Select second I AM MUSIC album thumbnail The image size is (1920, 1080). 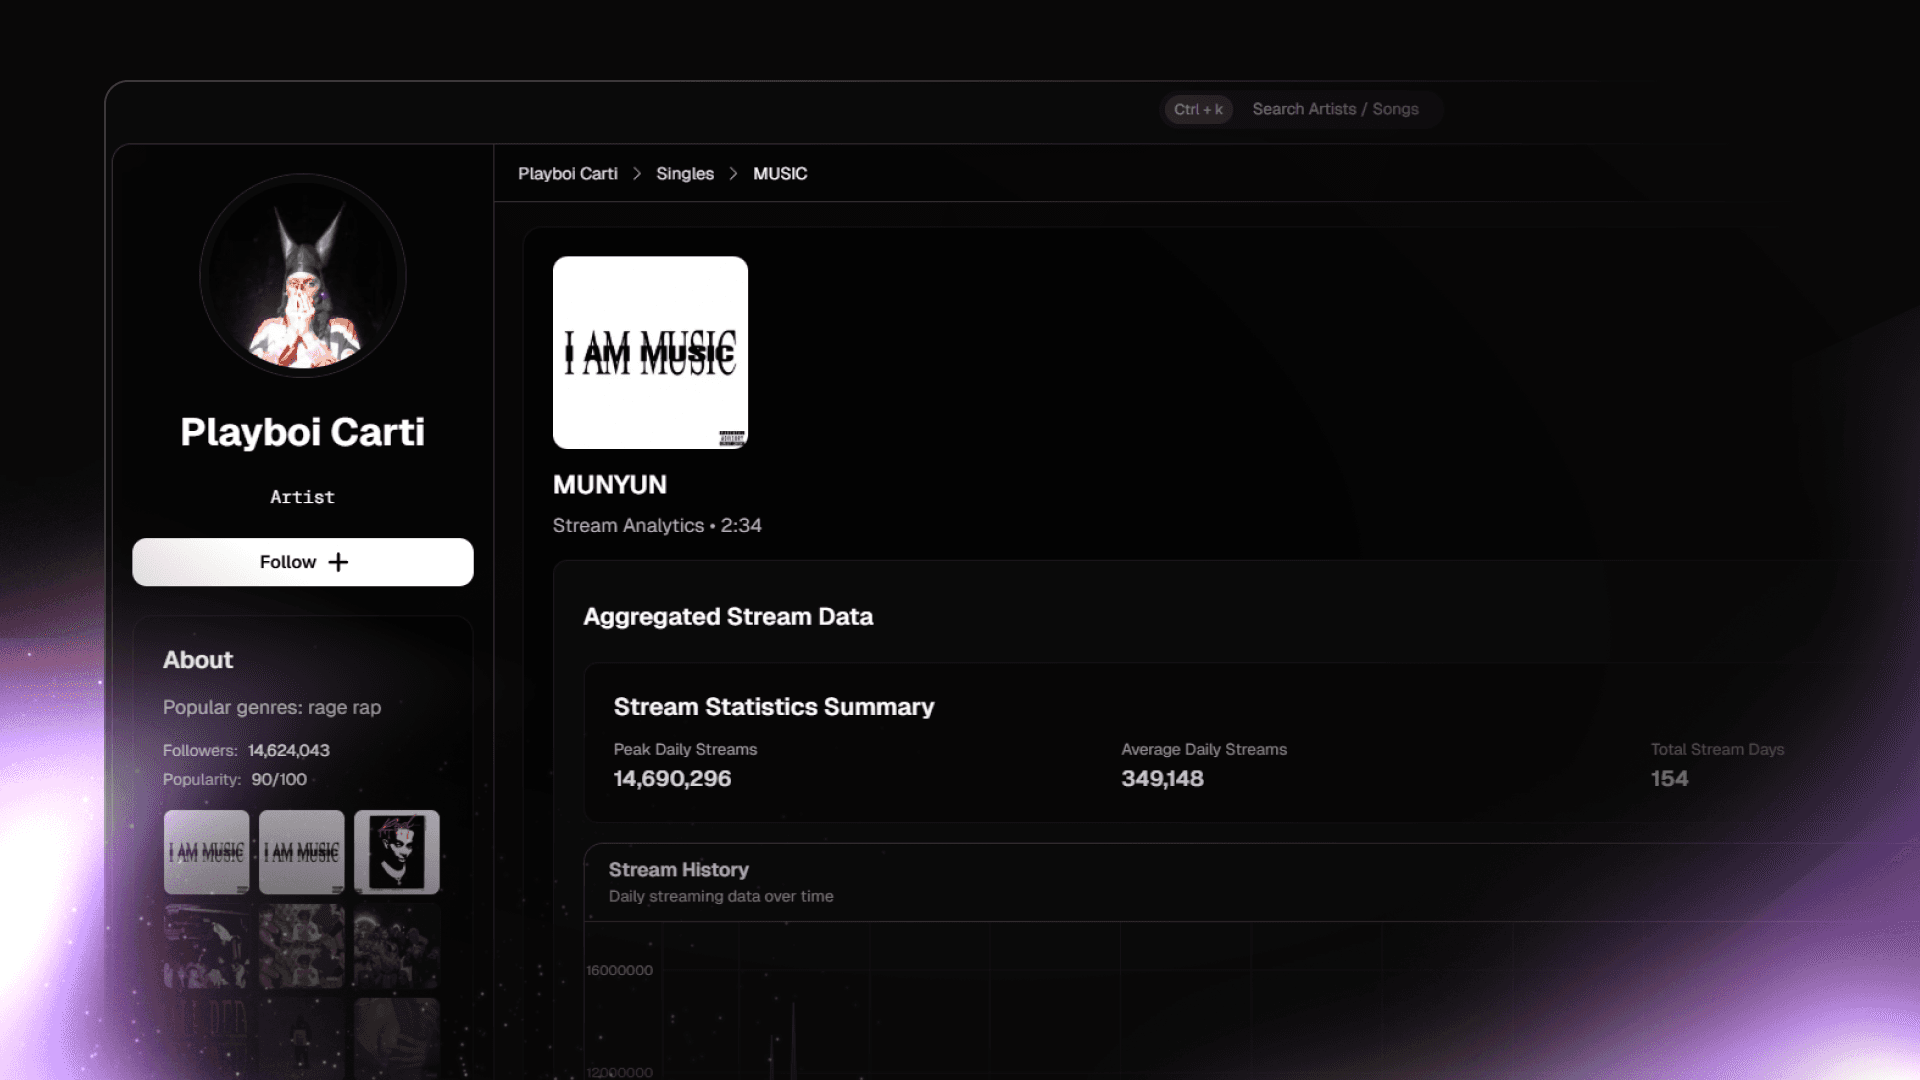click(x=301, y=852)
